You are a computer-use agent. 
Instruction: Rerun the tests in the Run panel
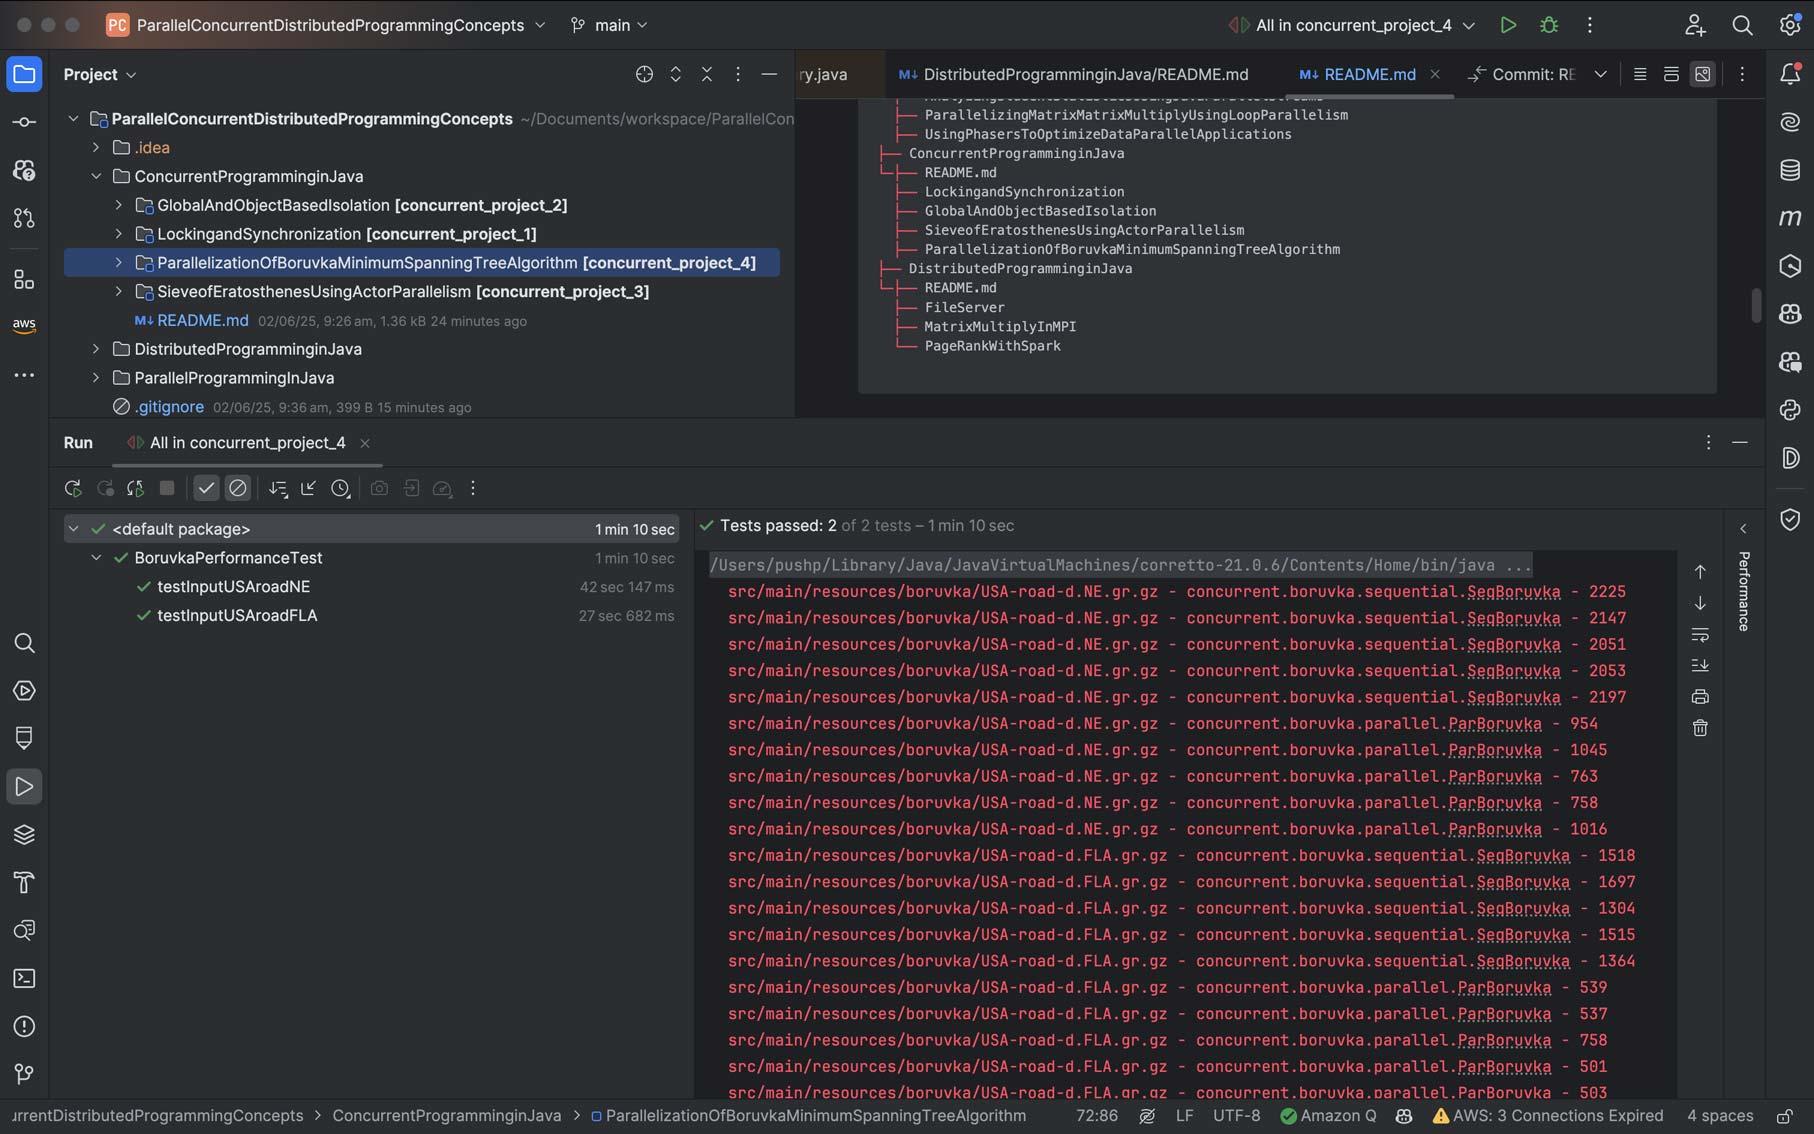pyautogui.click(x=73, y=488)
